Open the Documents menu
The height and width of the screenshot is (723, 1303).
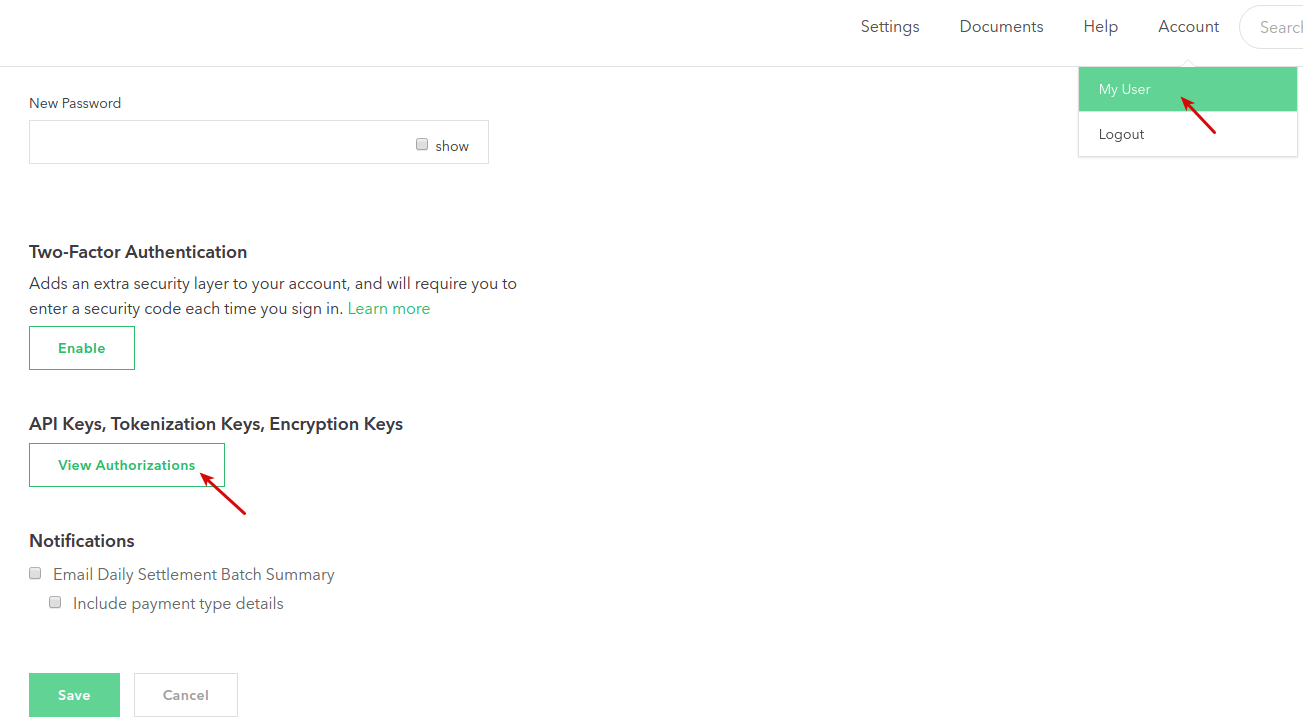pos(1001,27)
